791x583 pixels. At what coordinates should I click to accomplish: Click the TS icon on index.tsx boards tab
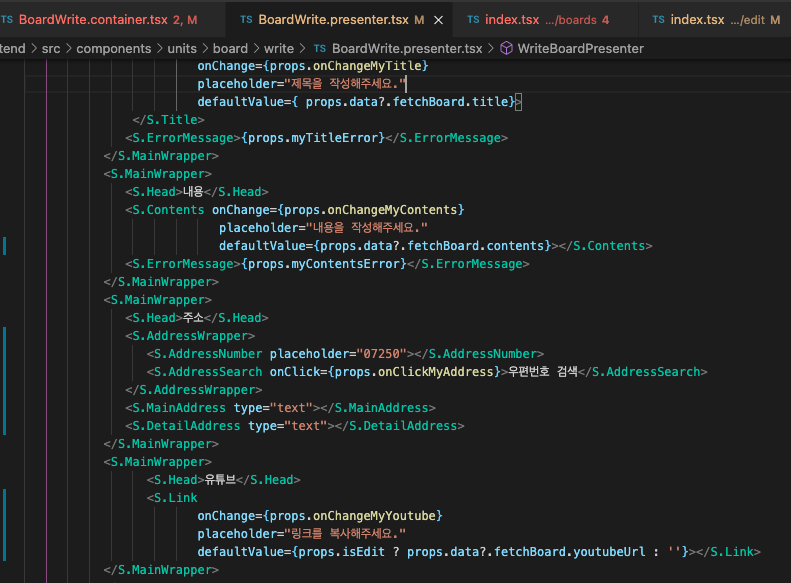tap(473, 20)
